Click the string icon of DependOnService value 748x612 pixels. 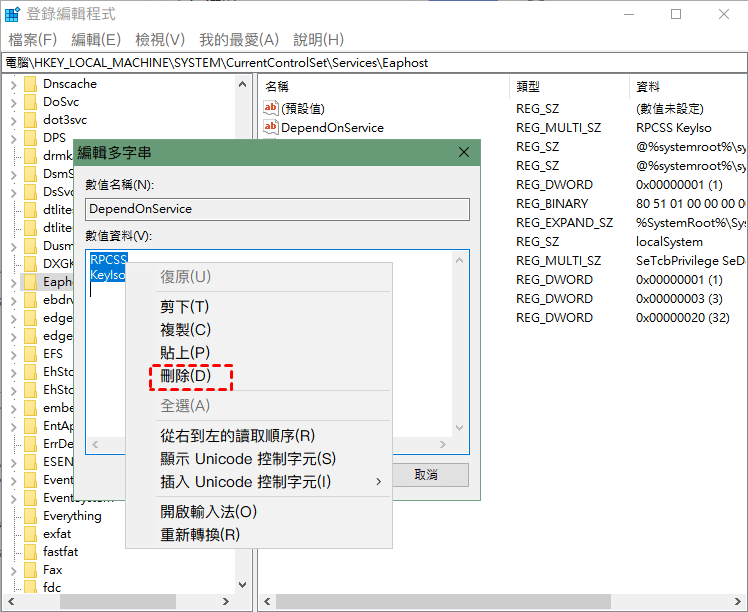pyautogui.click(x=270, y=127)
